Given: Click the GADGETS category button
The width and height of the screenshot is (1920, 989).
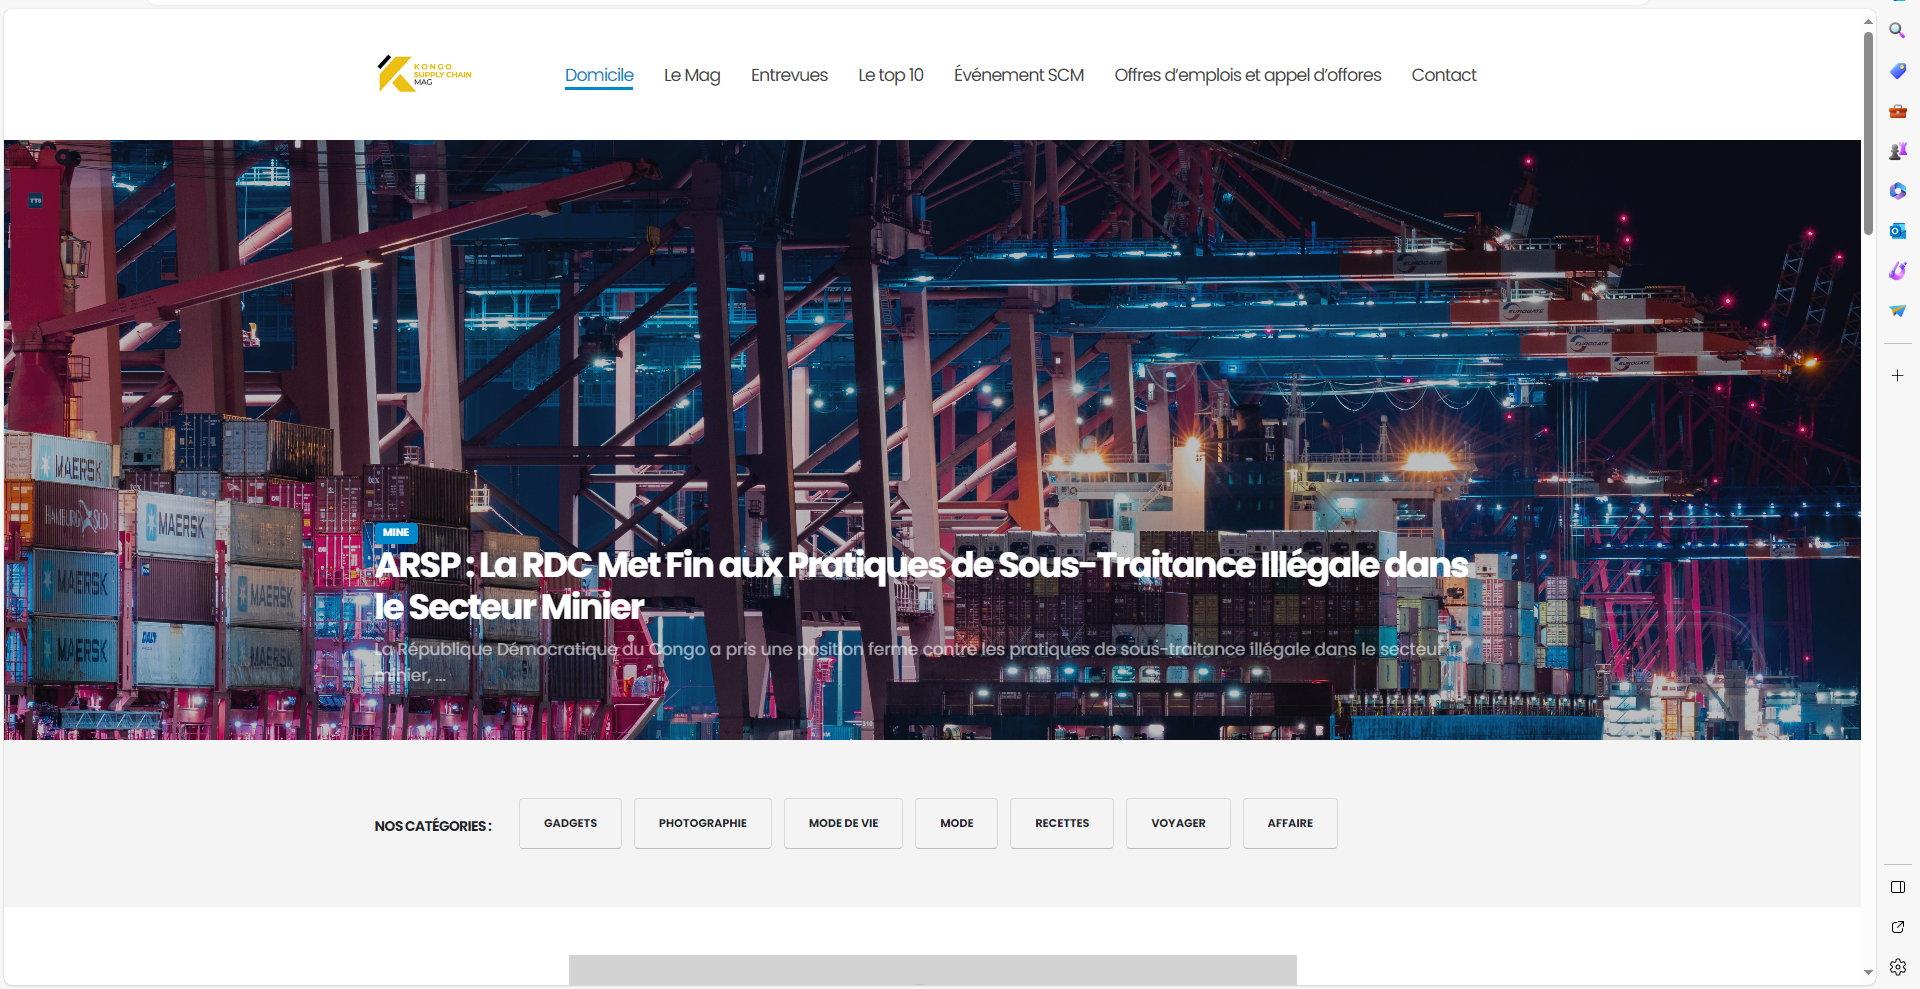Looking at the screenshot, I should (570, 823).
